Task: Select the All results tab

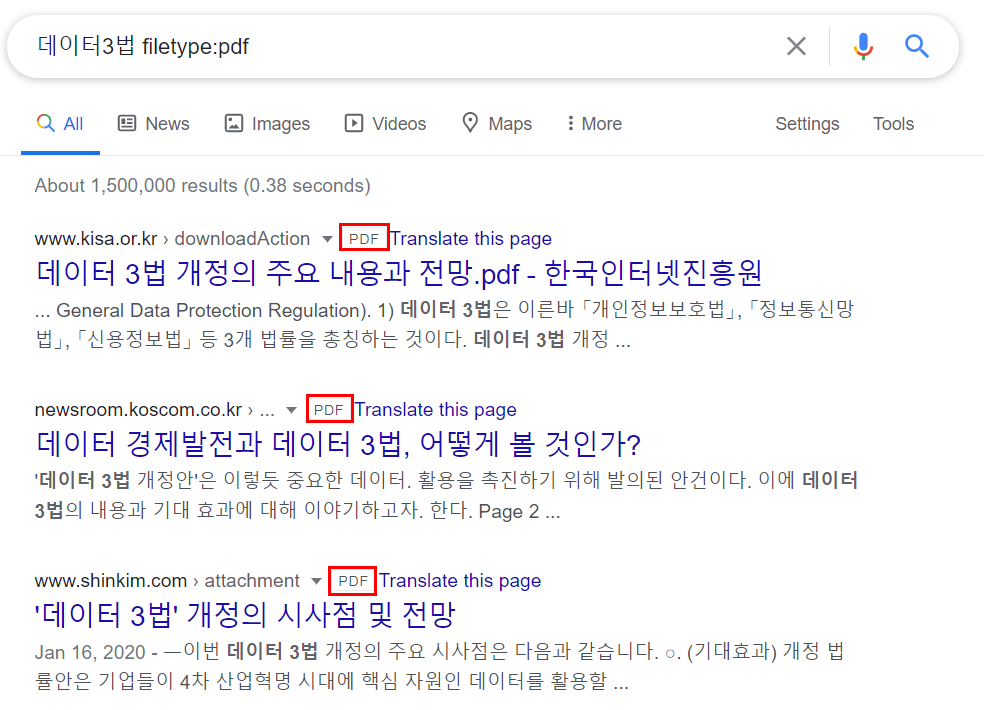Action: pos(60,124)
